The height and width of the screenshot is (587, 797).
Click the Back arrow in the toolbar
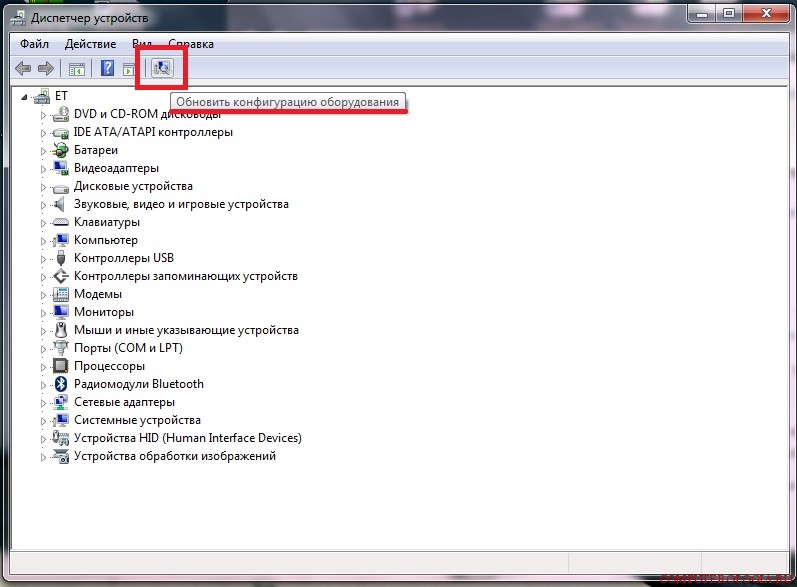pos(23,68)
